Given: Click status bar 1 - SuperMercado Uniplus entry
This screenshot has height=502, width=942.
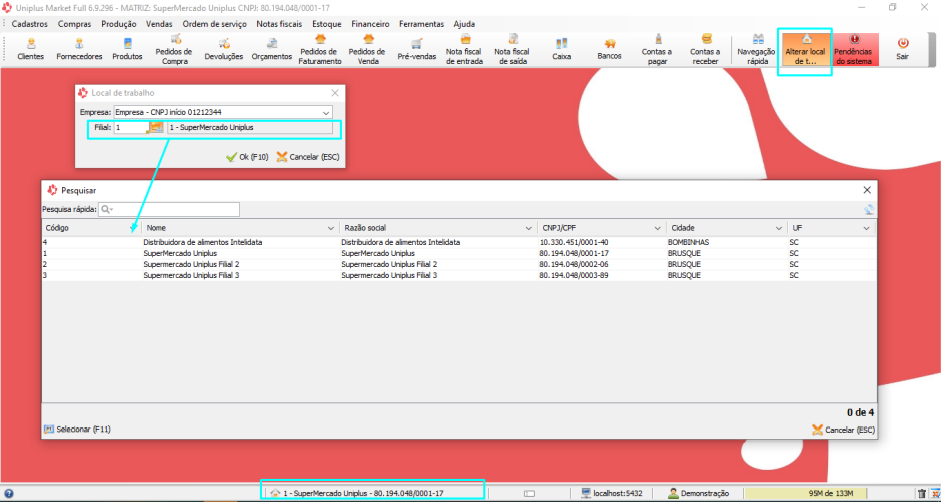Looking at the screenshot, I should (357, 493).
